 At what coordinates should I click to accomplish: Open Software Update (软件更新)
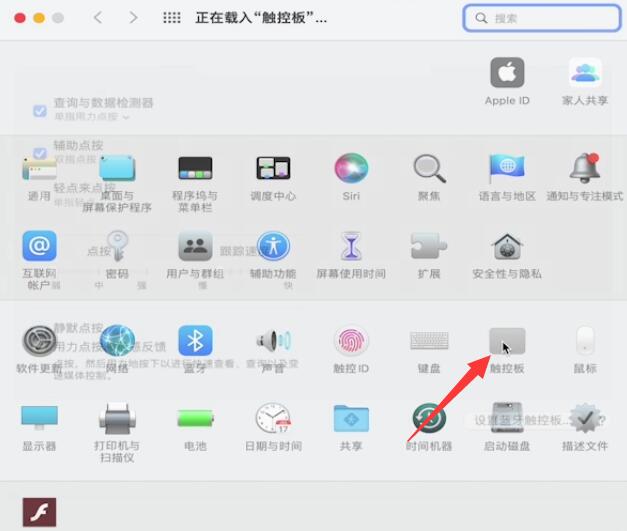pyautogui.click(x=39, y=341)
